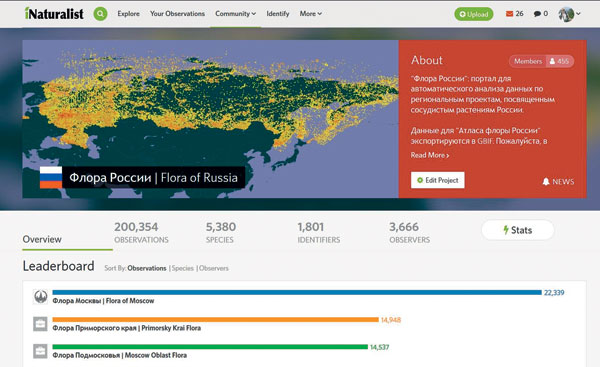This screenshot has width=600, height=367.
Task: Click the Primorsky Krai Flora project icon
Action: (x=41, y=324)
